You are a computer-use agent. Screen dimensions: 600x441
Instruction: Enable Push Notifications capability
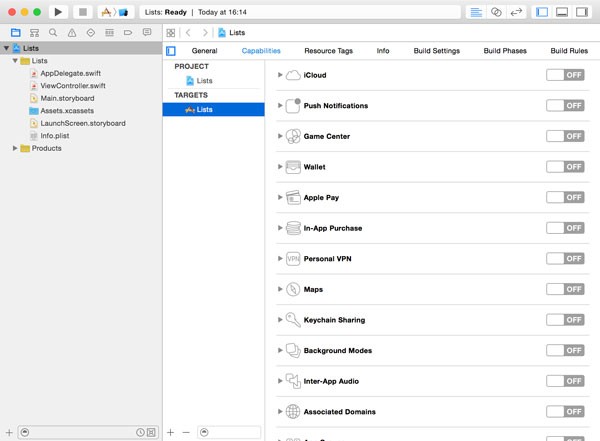(565, 106)
